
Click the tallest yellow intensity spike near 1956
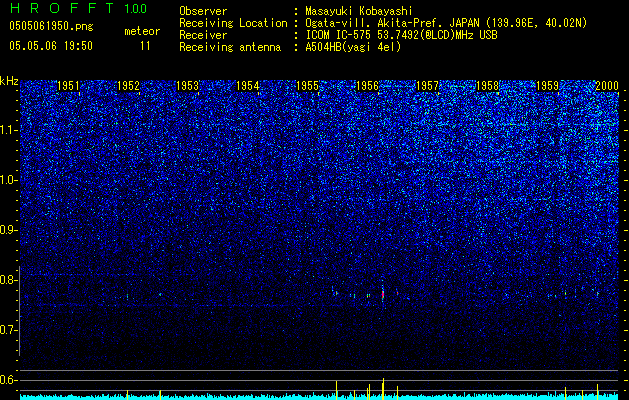(383, 389)
